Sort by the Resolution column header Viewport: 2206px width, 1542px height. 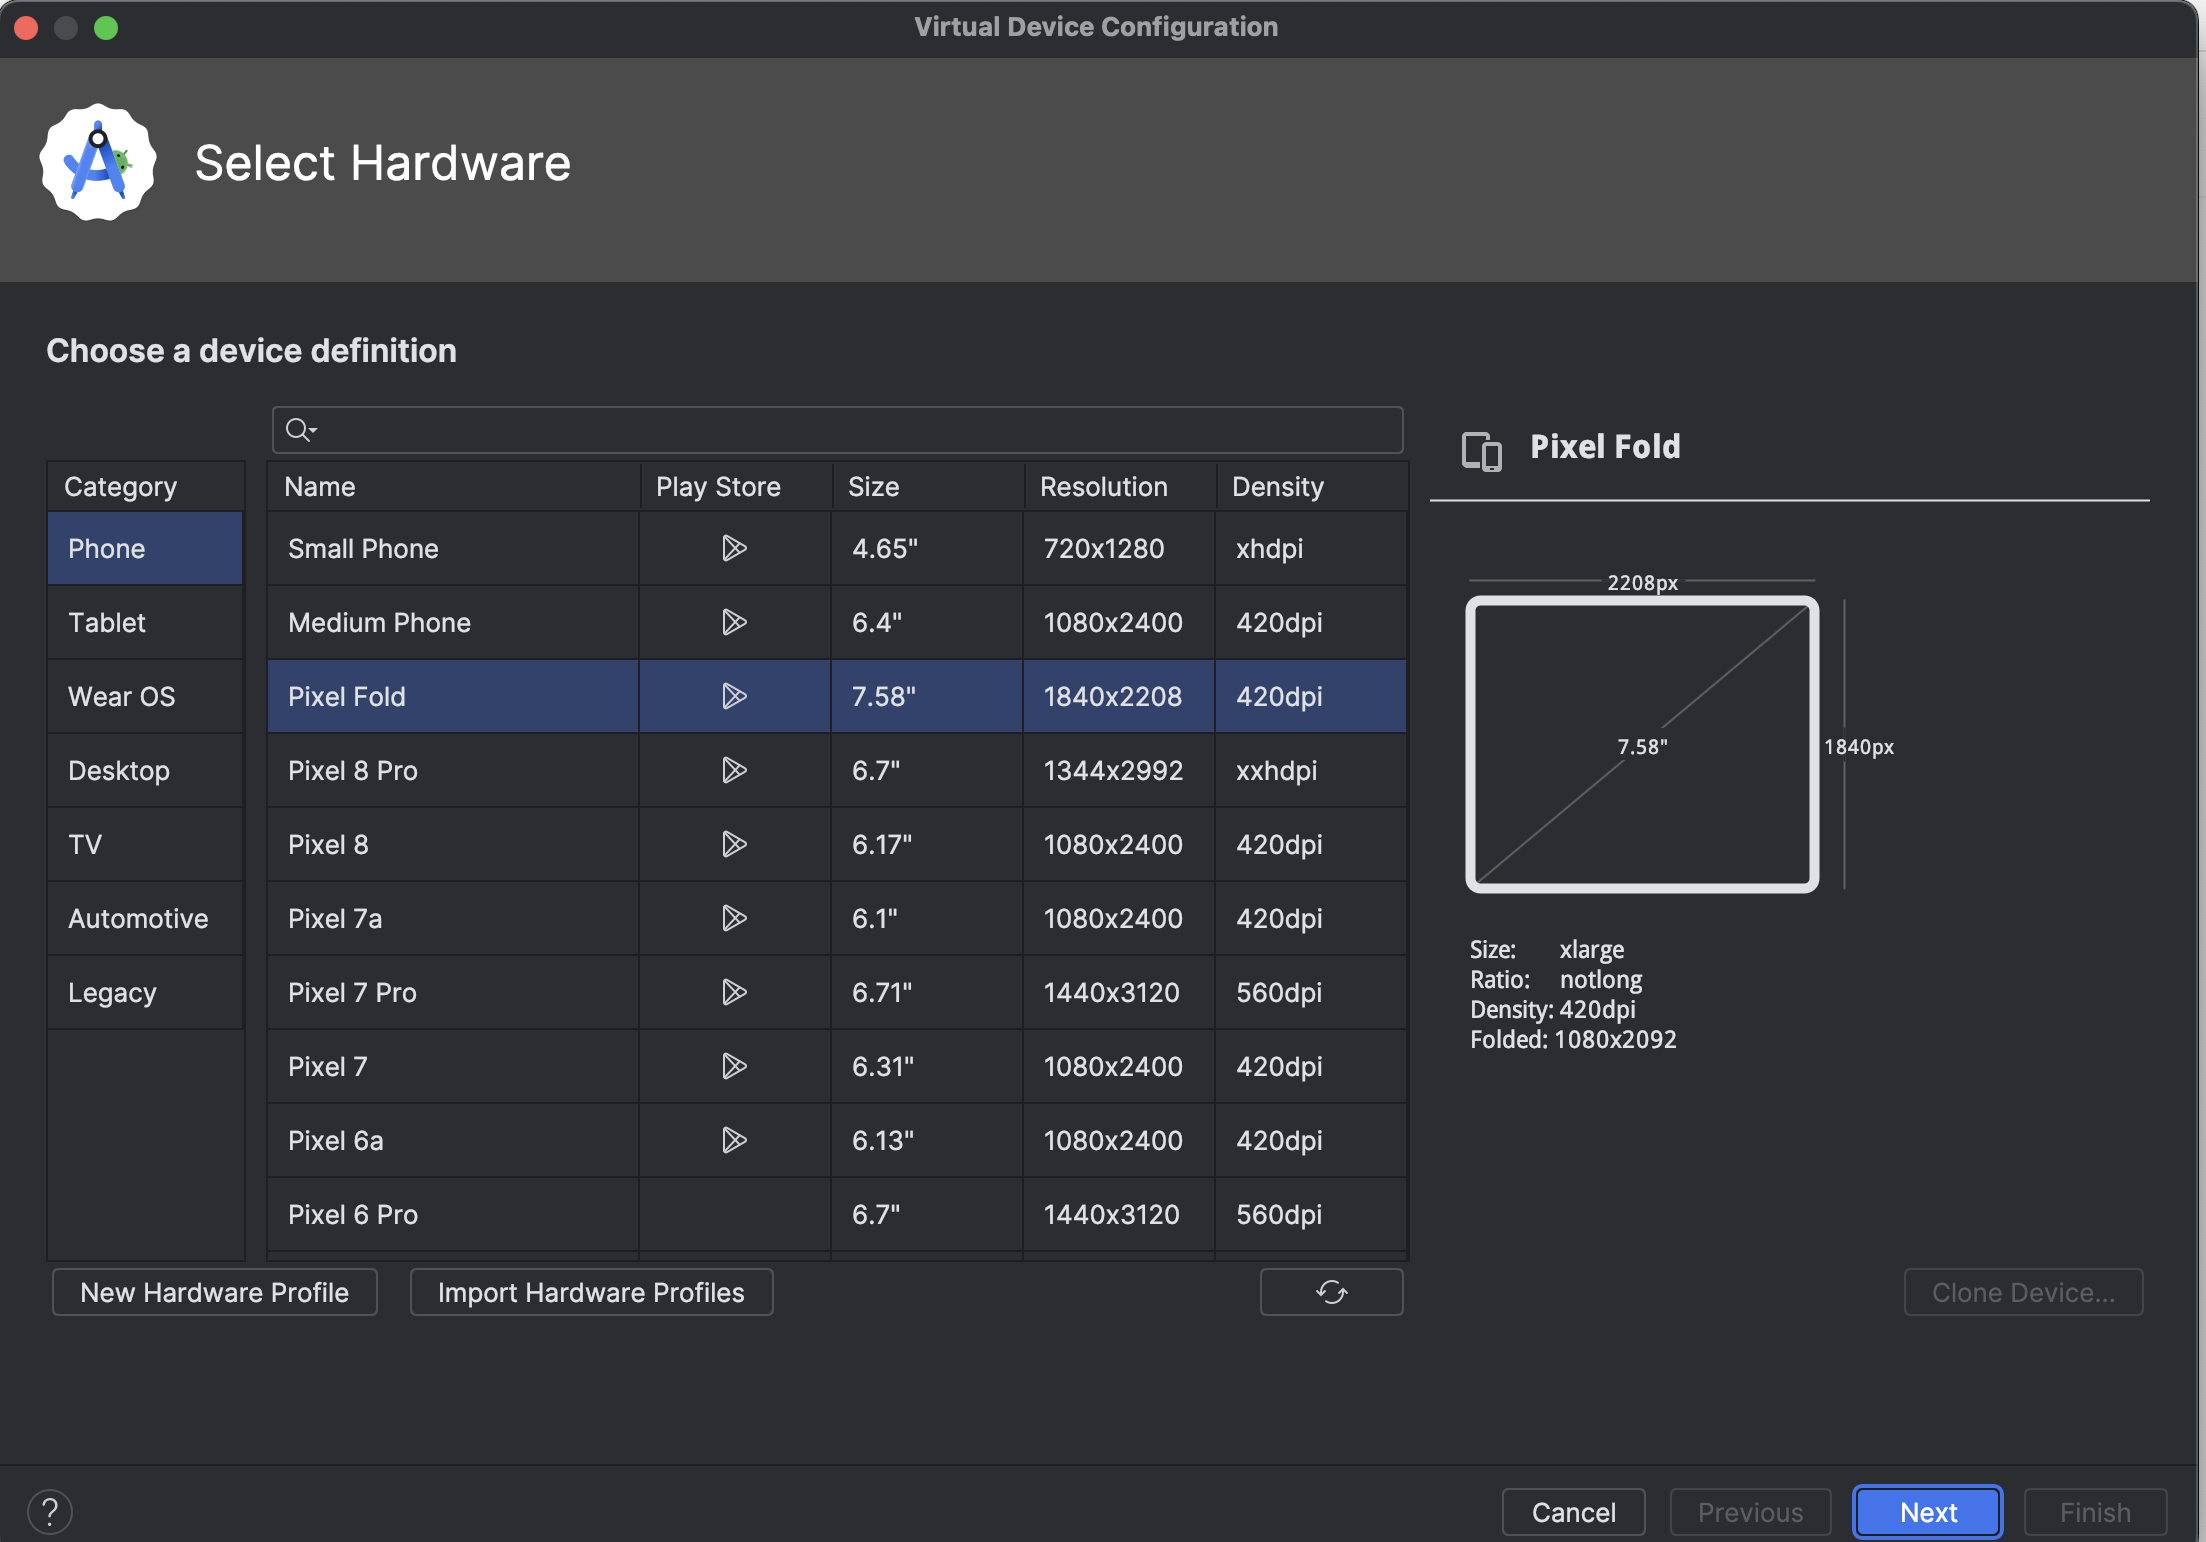coord(1120,487)
